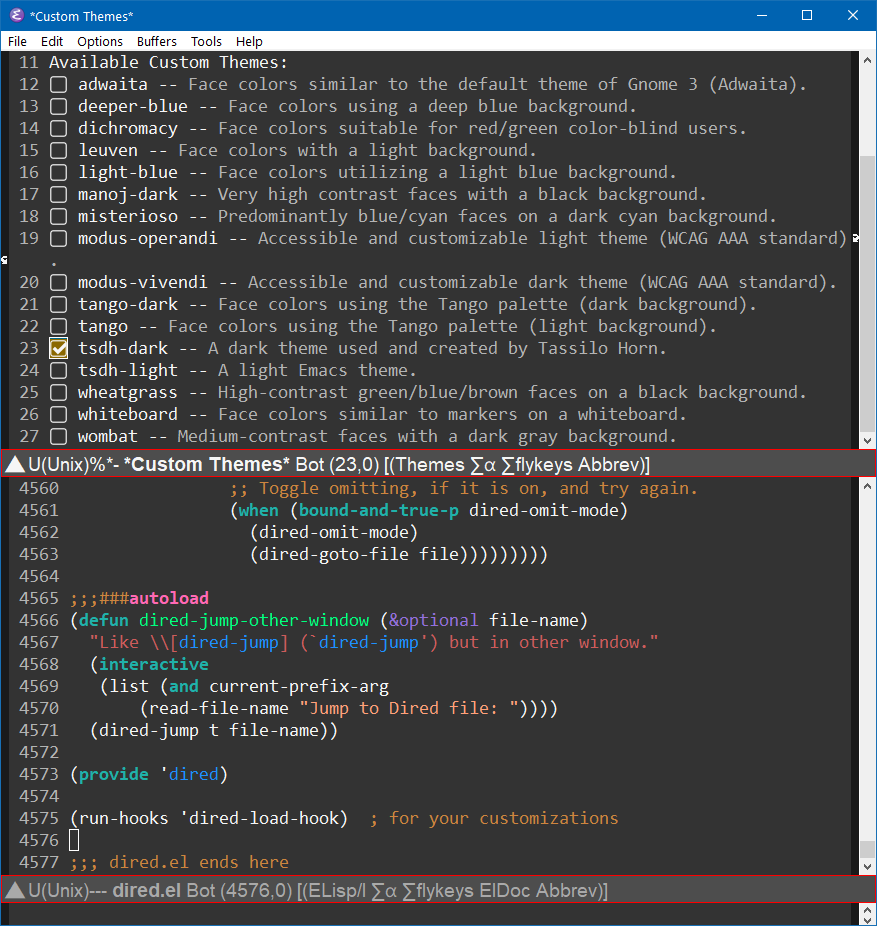Open the Options menu
Viewport: 877px width, 926px height.
[100, 41]
